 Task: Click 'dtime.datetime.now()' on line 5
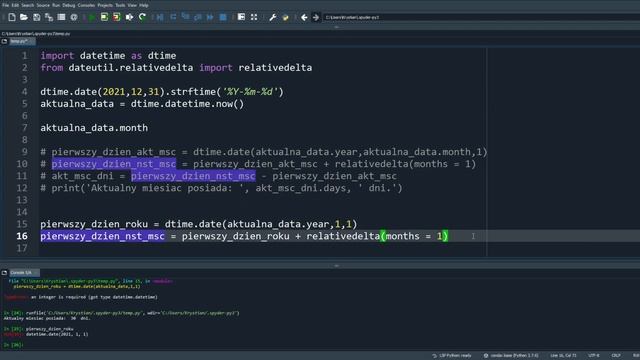pos(187,104)
